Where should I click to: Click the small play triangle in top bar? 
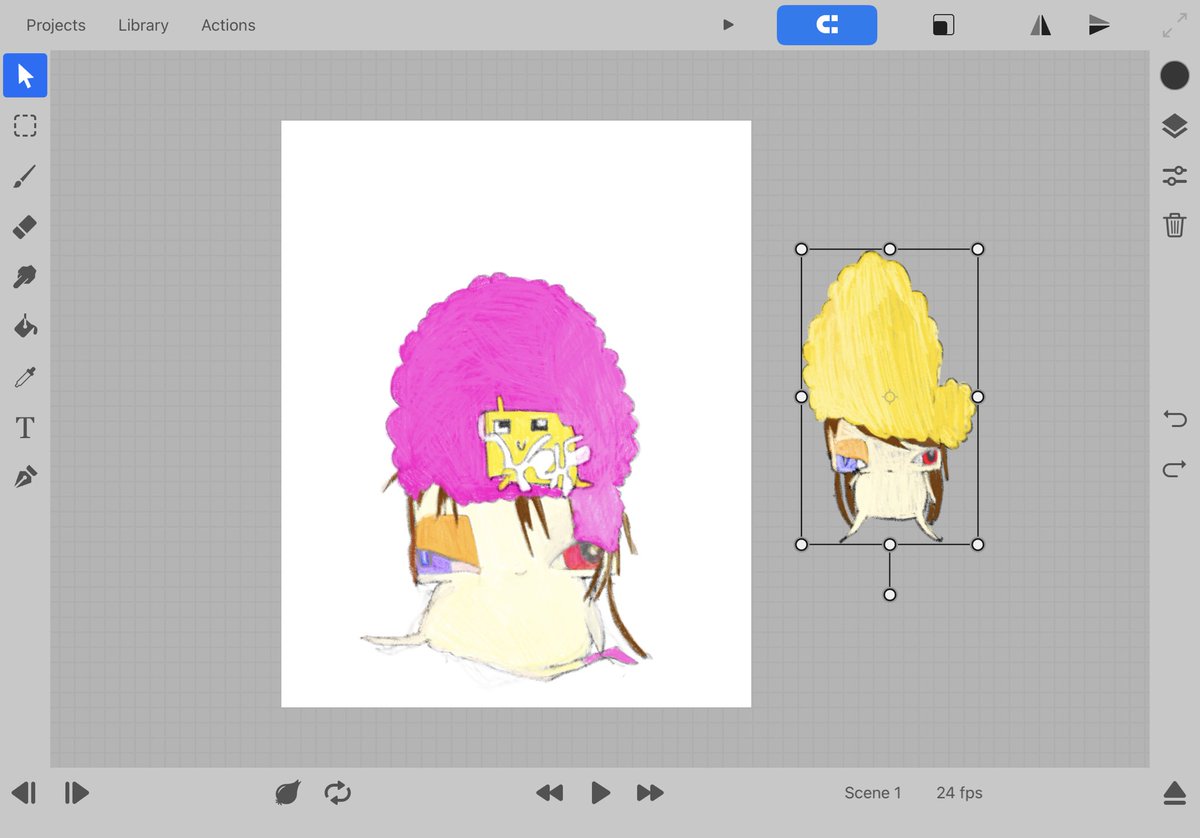(x=728, y=25)
